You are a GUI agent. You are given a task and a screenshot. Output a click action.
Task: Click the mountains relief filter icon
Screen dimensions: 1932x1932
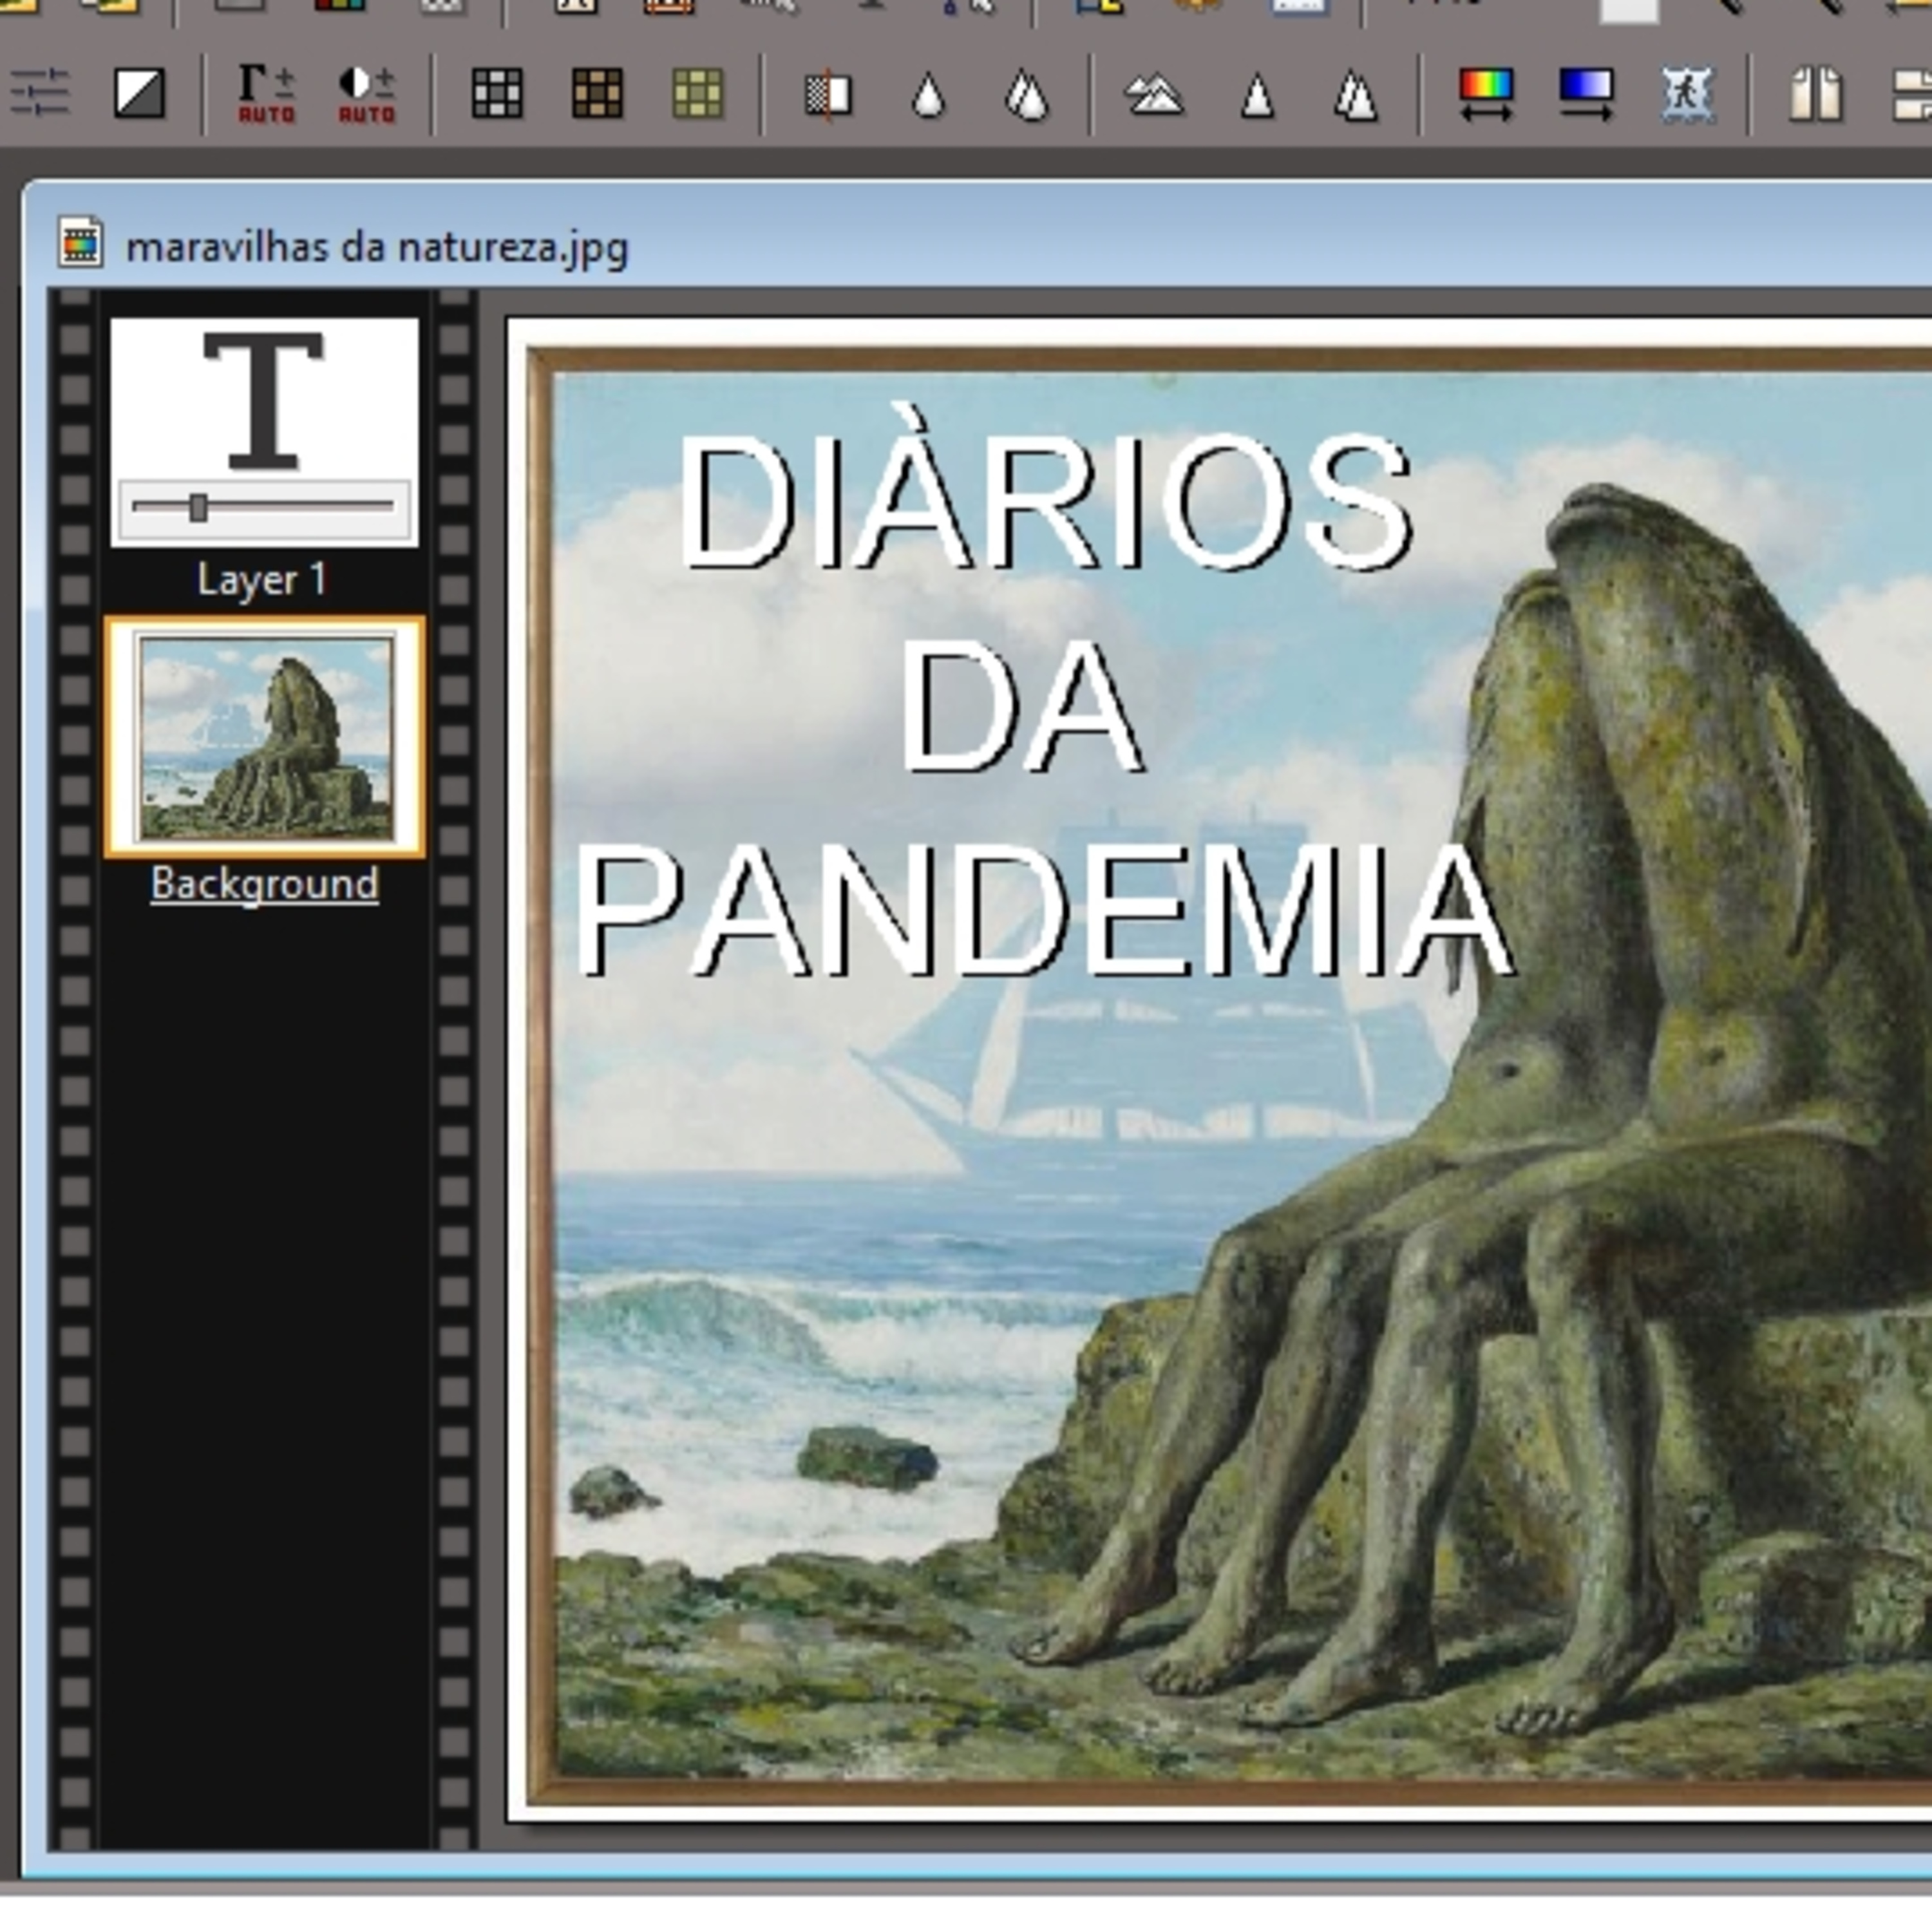click(1156, 96)
